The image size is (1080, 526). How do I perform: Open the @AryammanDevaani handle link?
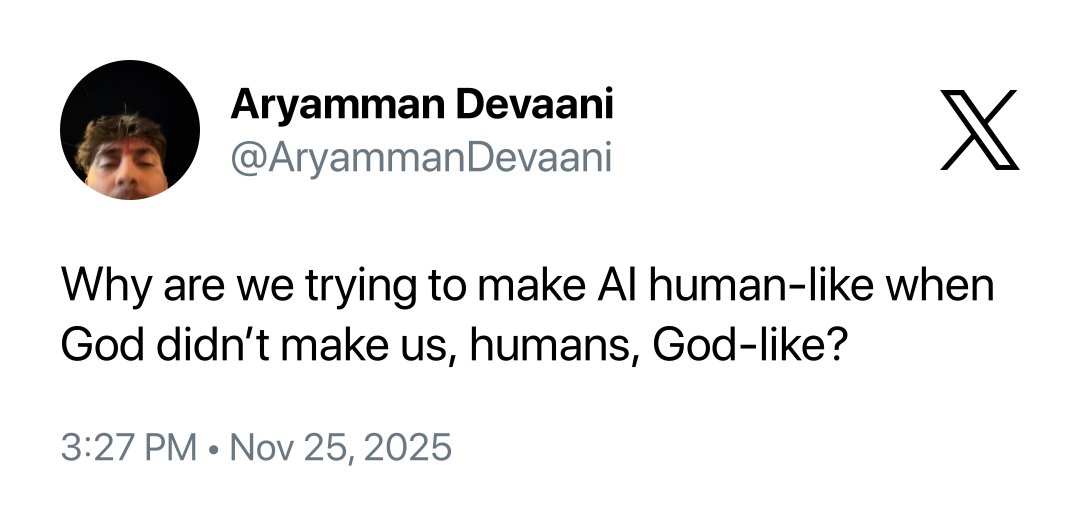pos(421,158)
